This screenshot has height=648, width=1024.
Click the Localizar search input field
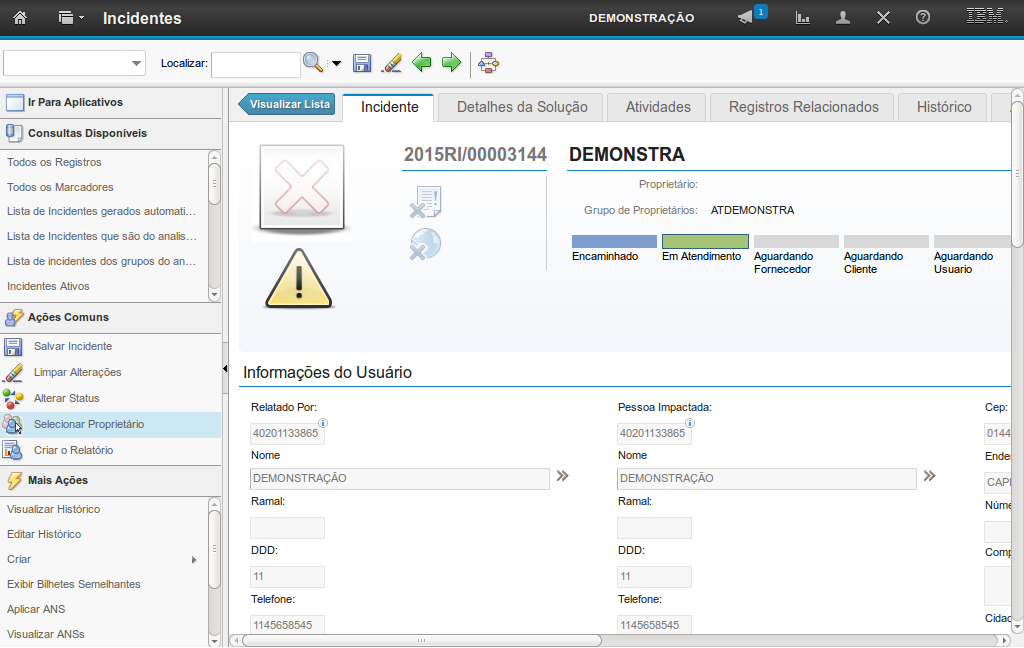click(x=255, y=64)
